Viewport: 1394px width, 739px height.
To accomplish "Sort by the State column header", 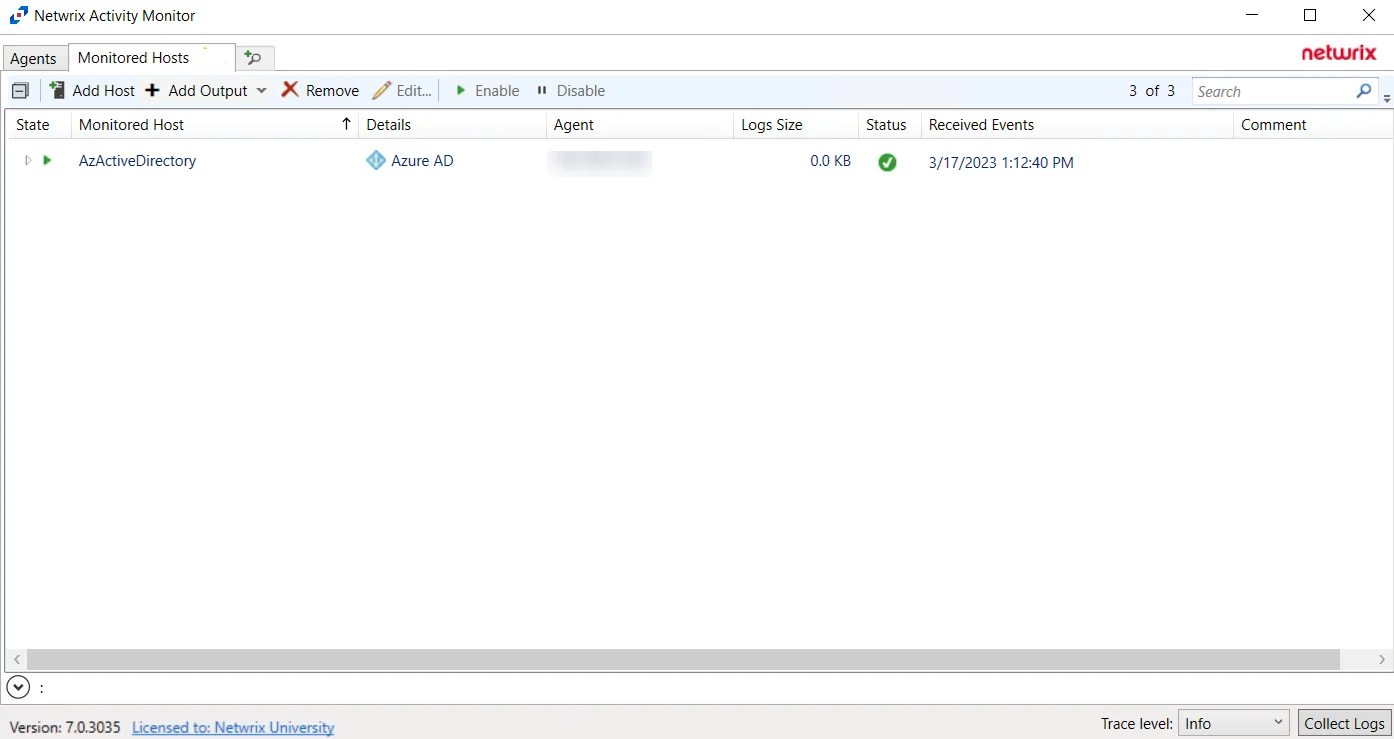I will [38, 125].
